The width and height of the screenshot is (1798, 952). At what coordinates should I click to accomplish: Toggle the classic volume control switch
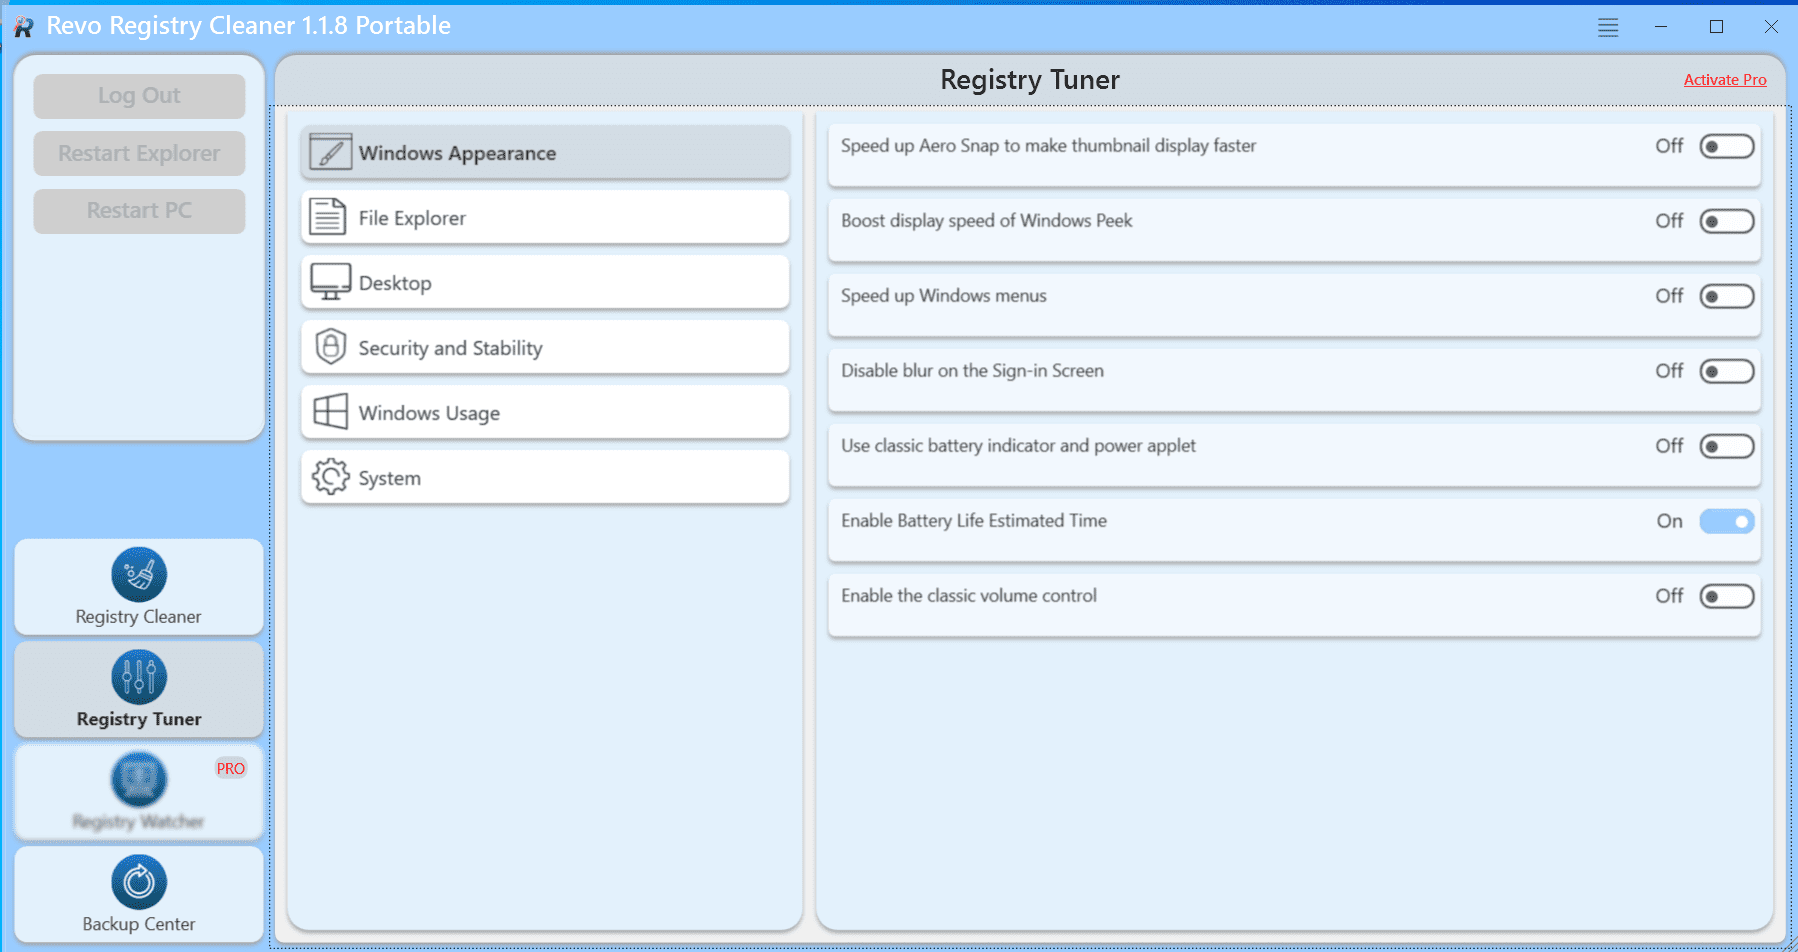(x=1727, y=596)
